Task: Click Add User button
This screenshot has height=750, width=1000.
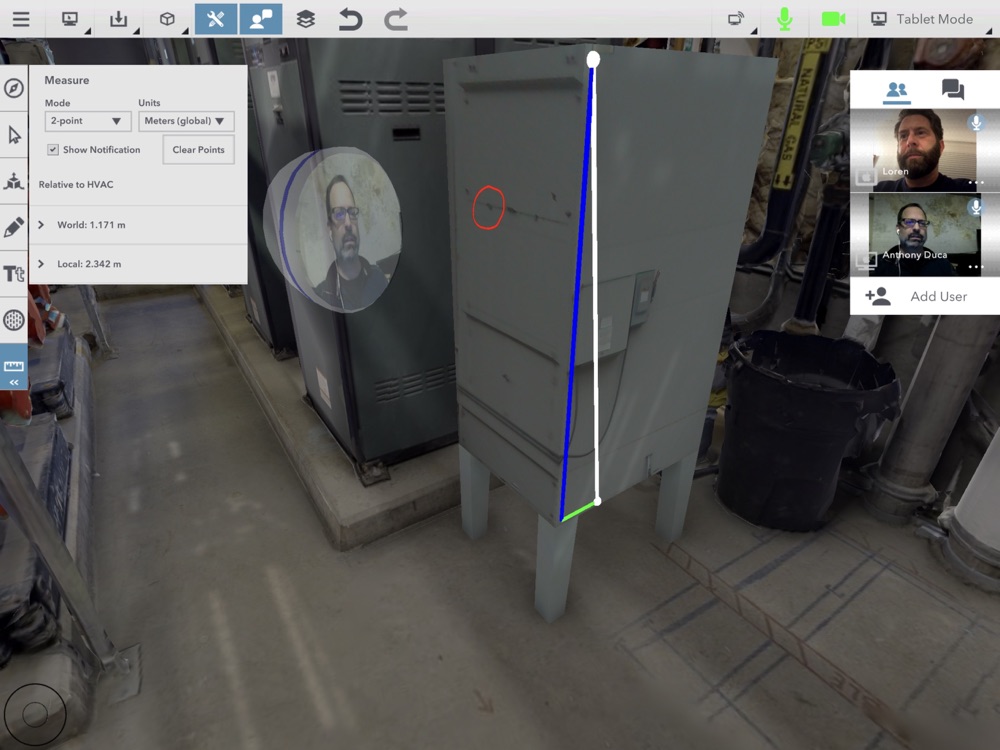Action: pyautogui.click(x=925, y=296)
